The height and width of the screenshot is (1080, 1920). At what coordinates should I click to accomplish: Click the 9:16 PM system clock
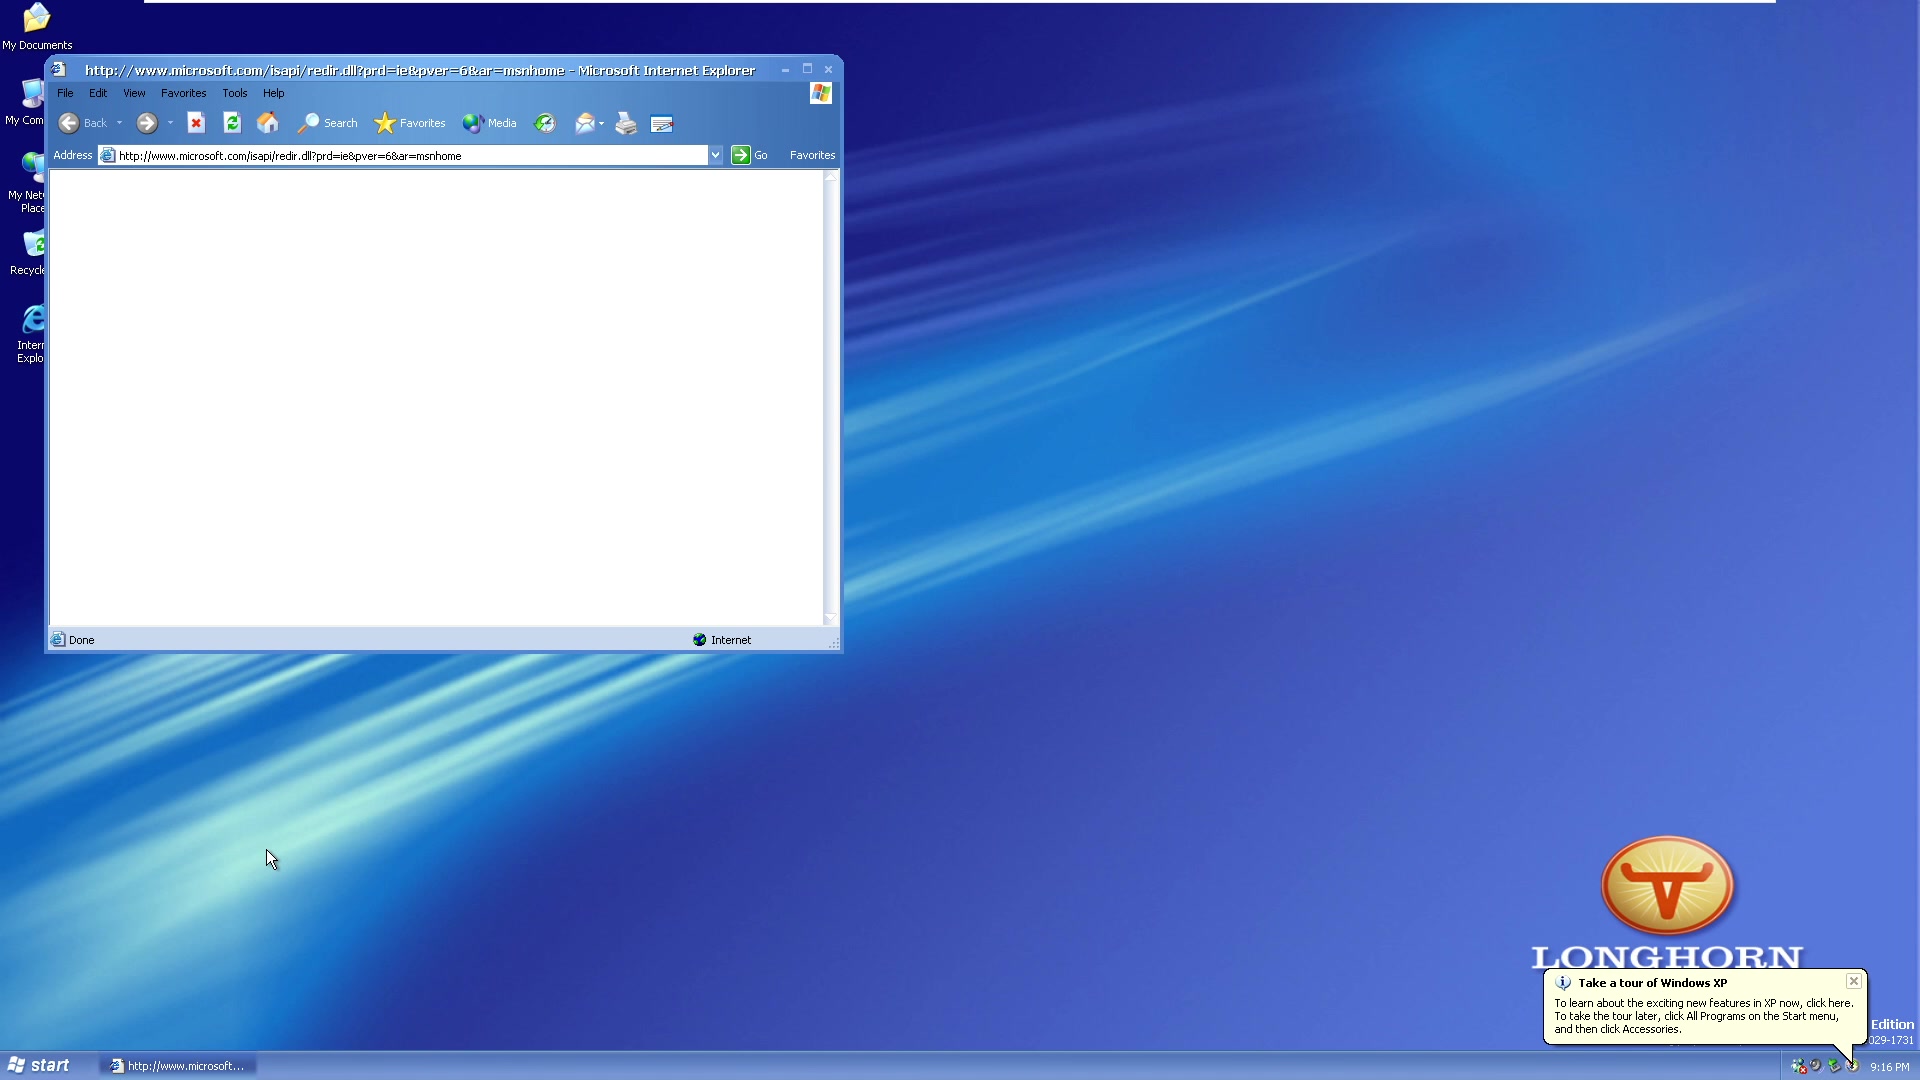tap(1889, 1067)
